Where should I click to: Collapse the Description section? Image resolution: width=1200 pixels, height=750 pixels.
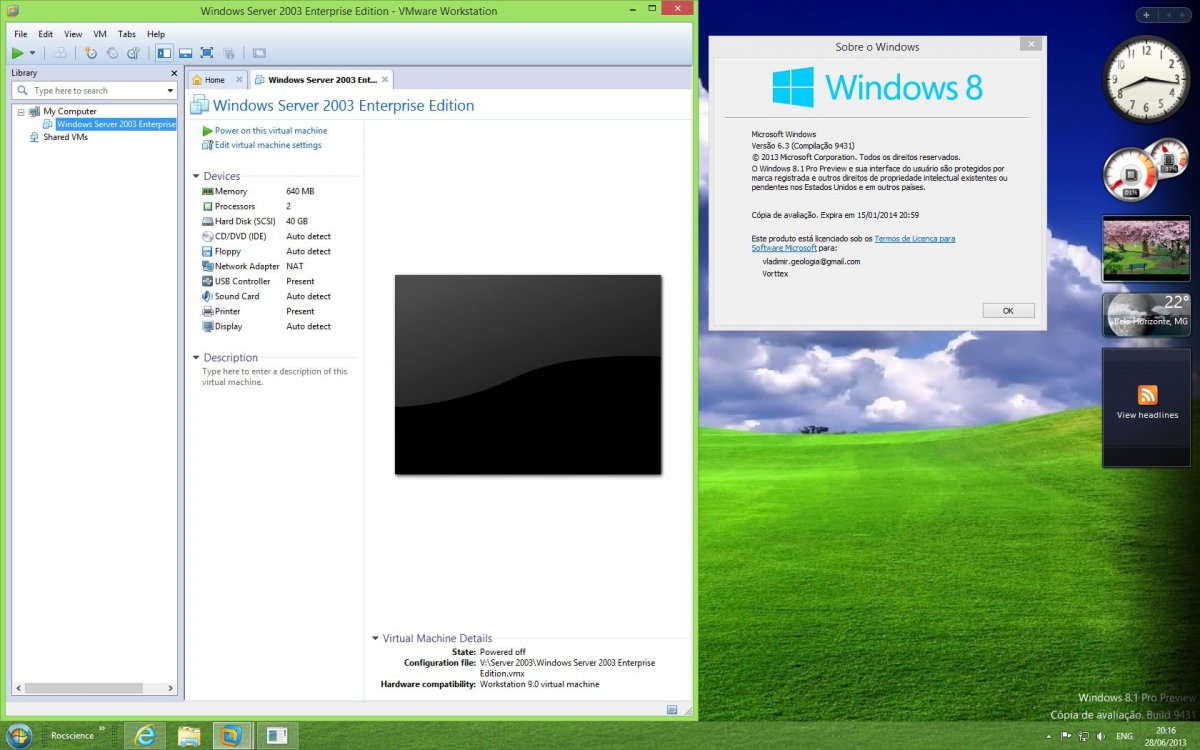coord(196,357)
